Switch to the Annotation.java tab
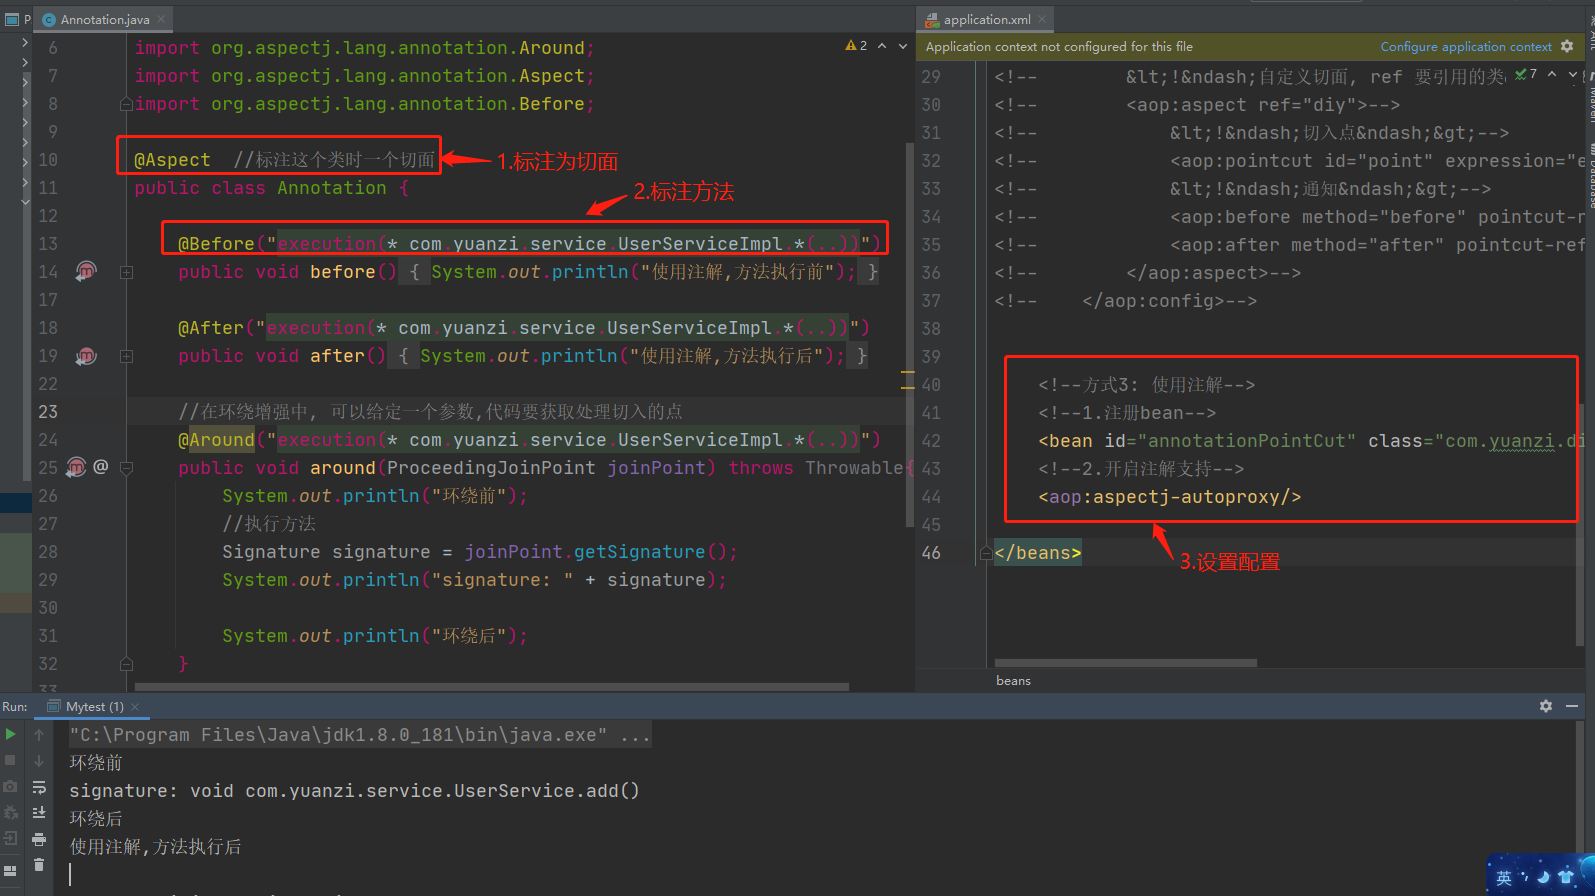Viewport: 1595px width, 896px height. 105,20
